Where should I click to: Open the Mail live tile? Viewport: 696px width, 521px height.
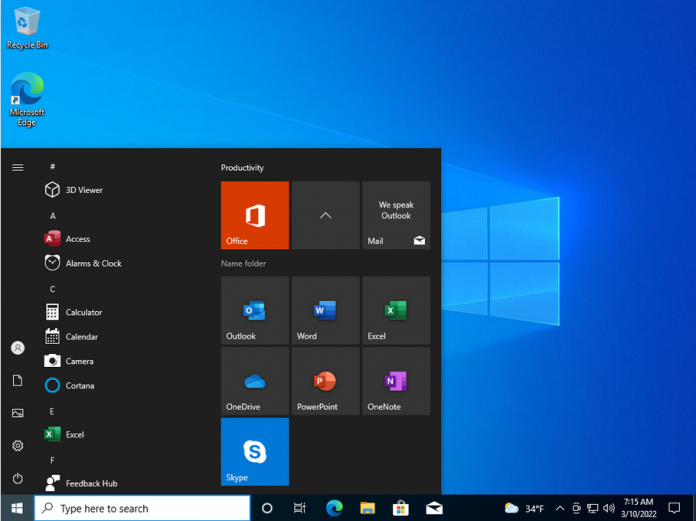click(396, 215)
